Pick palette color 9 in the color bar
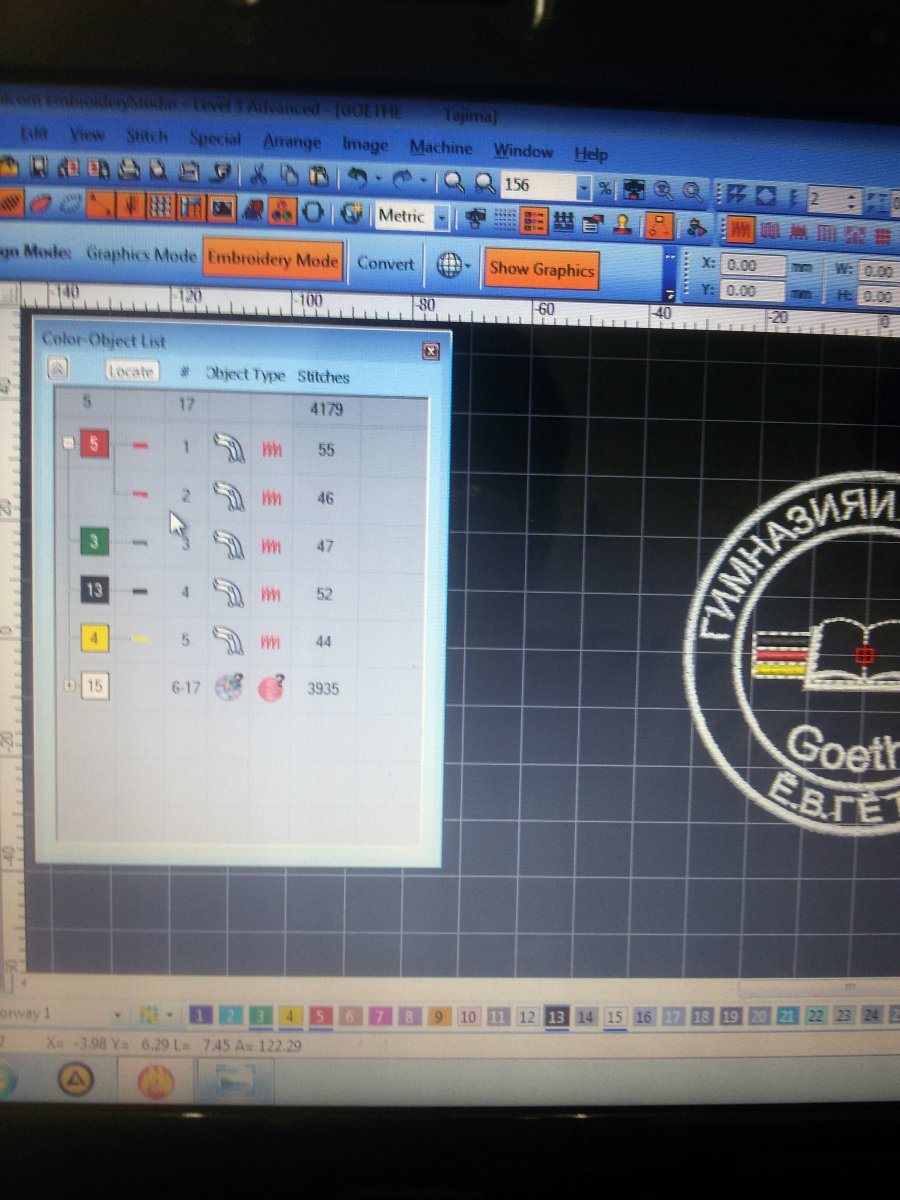This screenshot has width=900, height=1200. [x=439, y=1017]
